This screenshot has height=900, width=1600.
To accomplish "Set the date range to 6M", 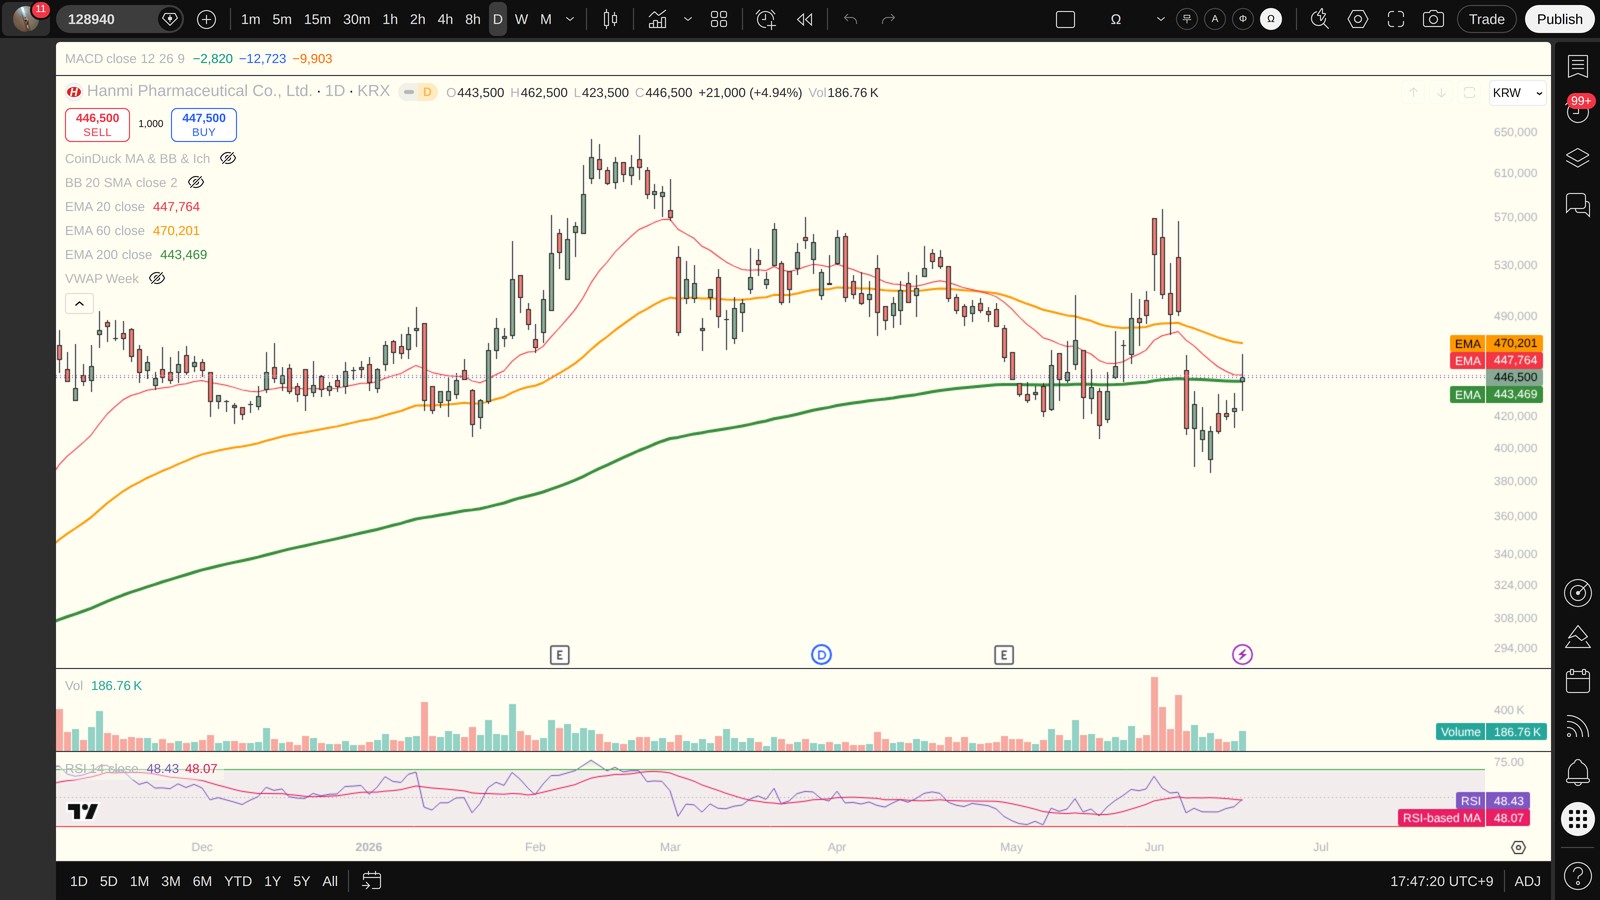I will coord(202,881).
